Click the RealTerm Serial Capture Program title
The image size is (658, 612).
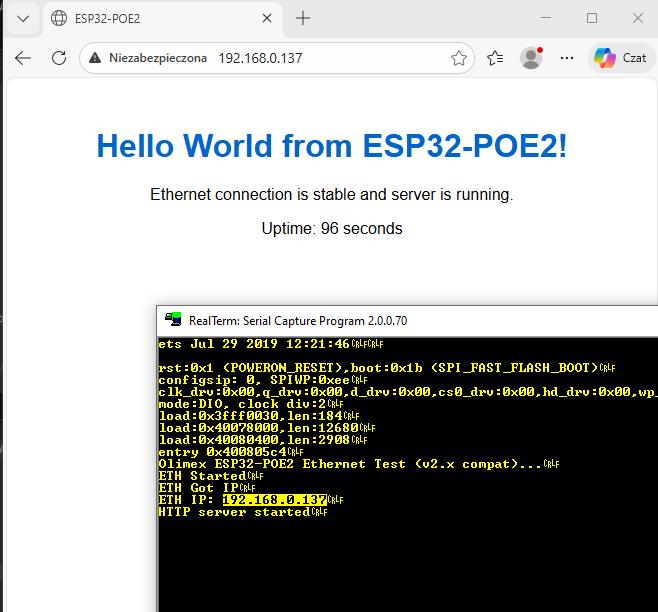click(298, 321)
